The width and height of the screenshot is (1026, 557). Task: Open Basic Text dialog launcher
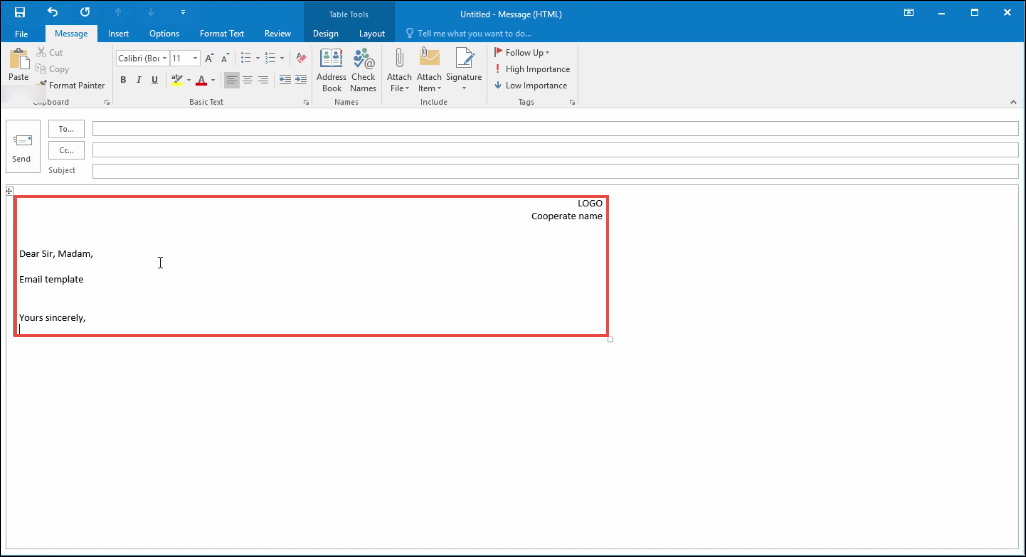(306, 103)
